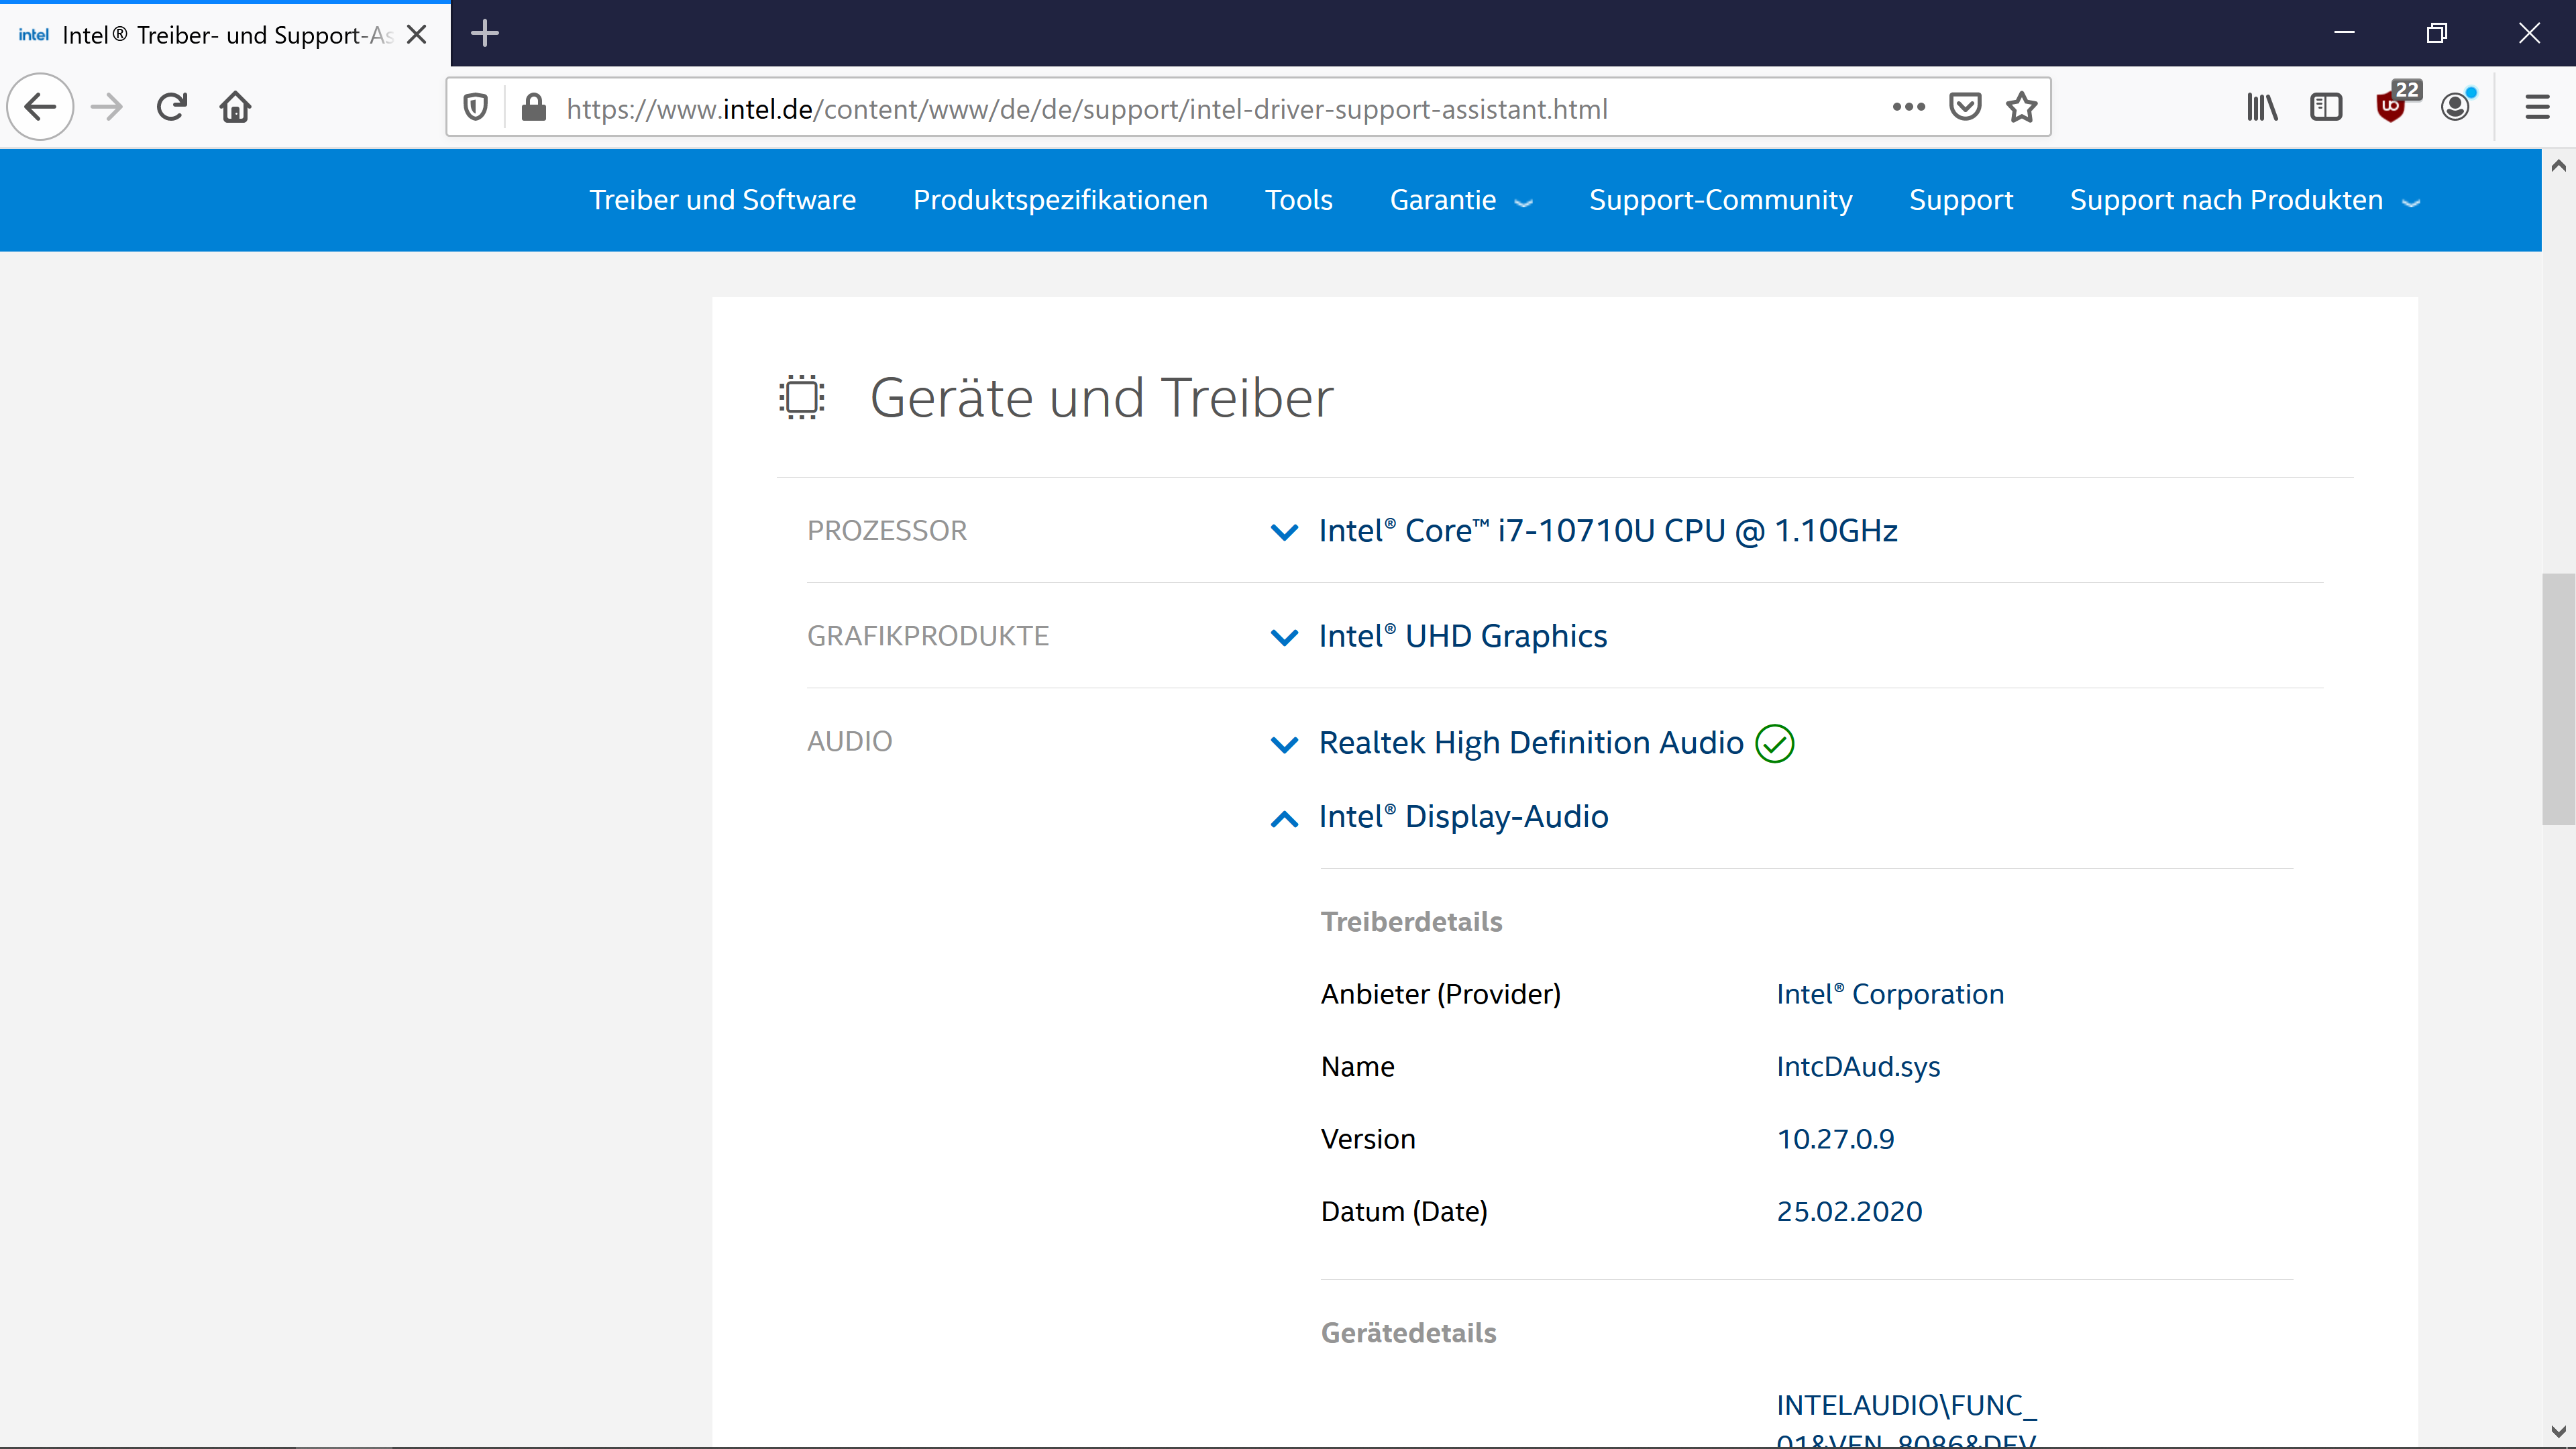Screen dimensions: 2576x1449
Task: Open tracking protection shield icon
Action: point(476,108)
